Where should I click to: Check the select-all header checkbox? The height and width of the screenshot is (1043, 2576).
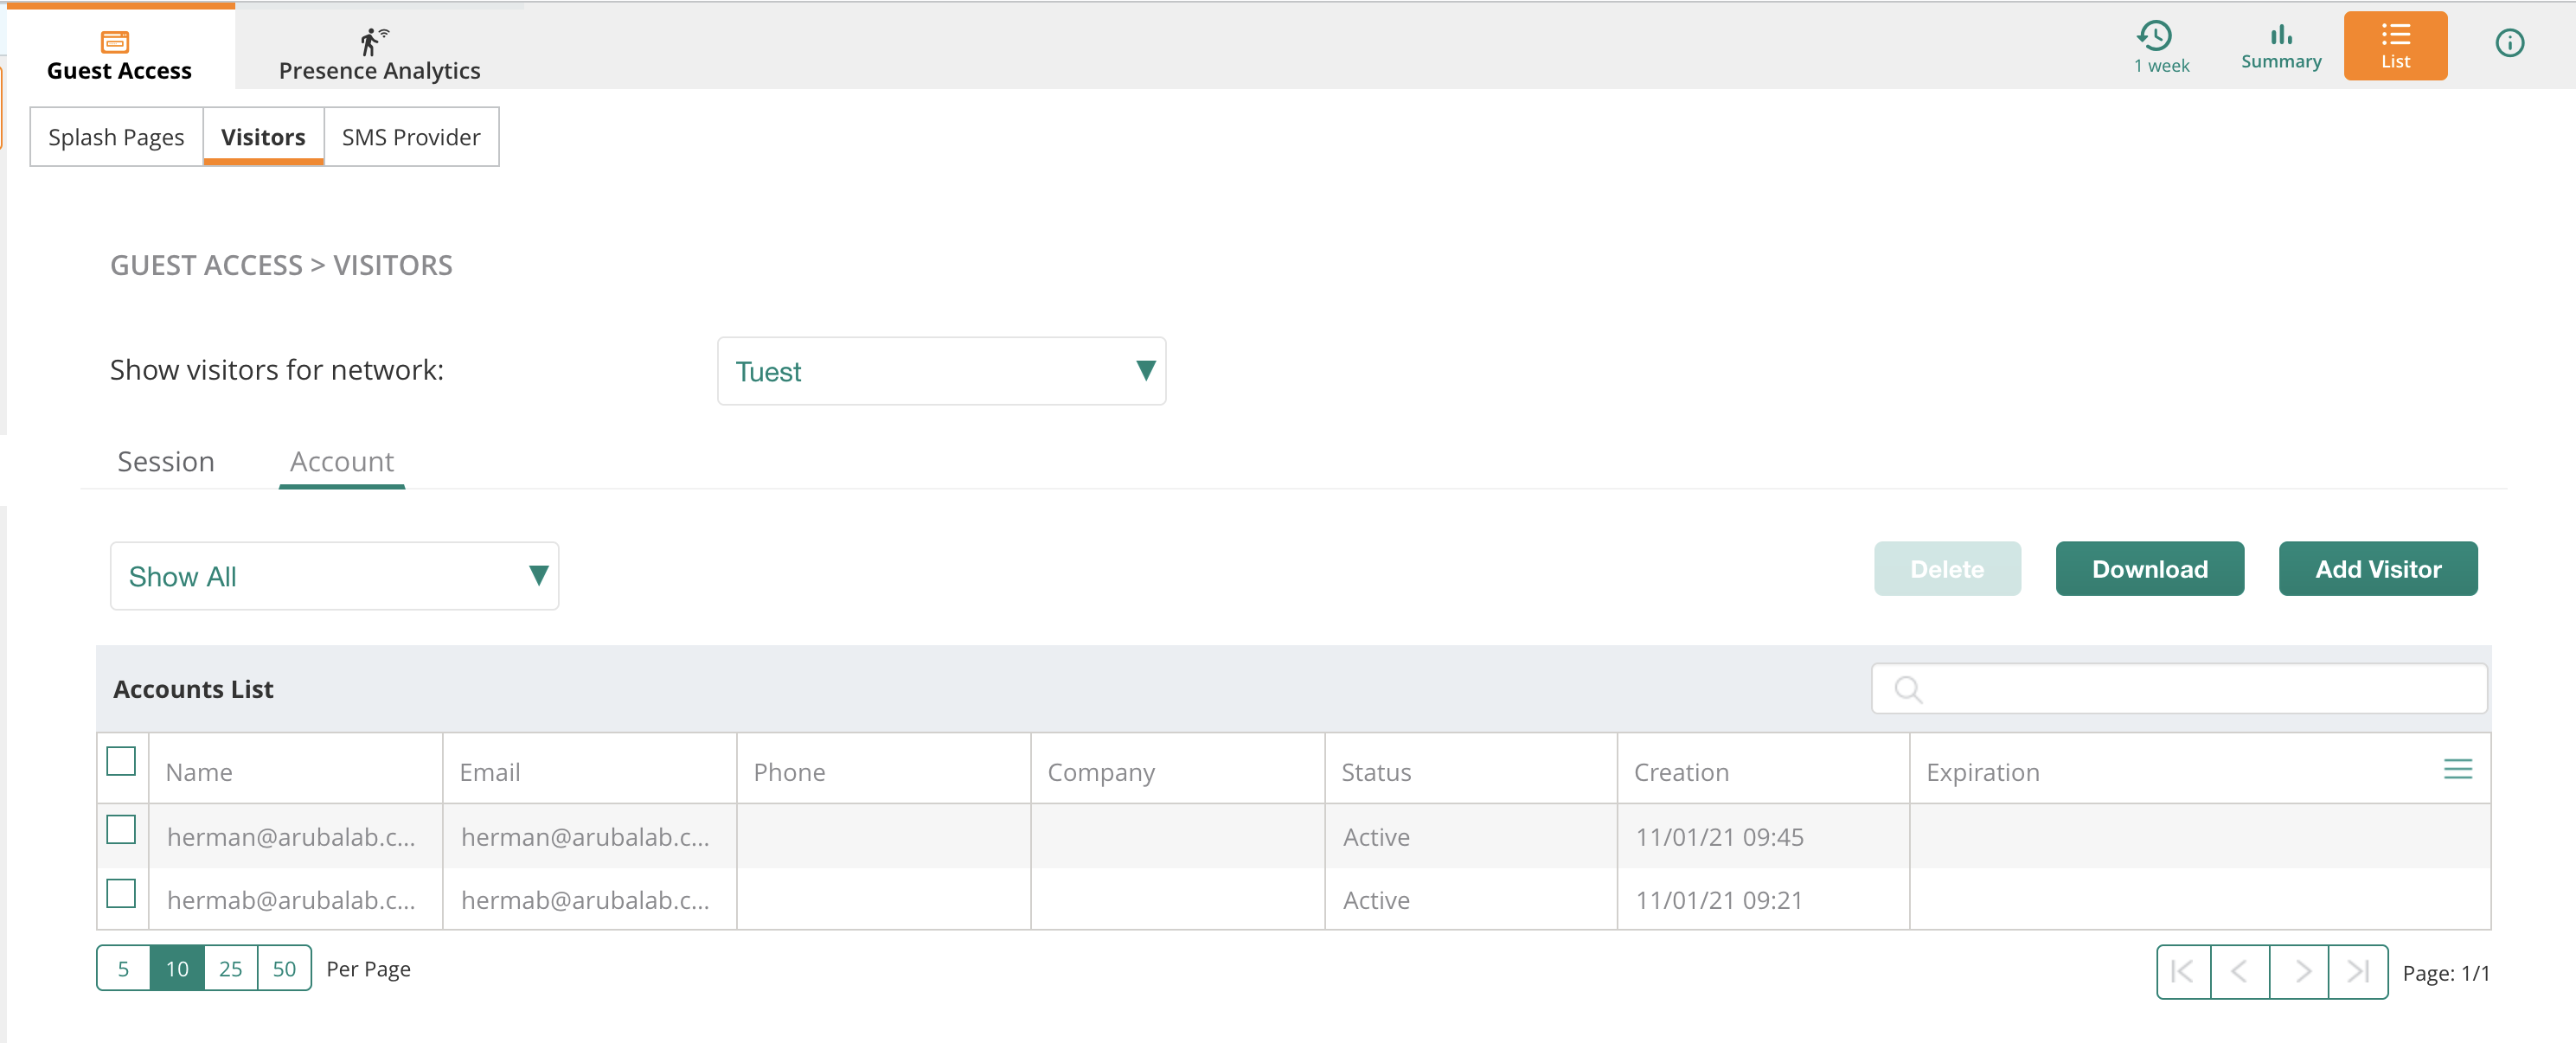point(121,761)
